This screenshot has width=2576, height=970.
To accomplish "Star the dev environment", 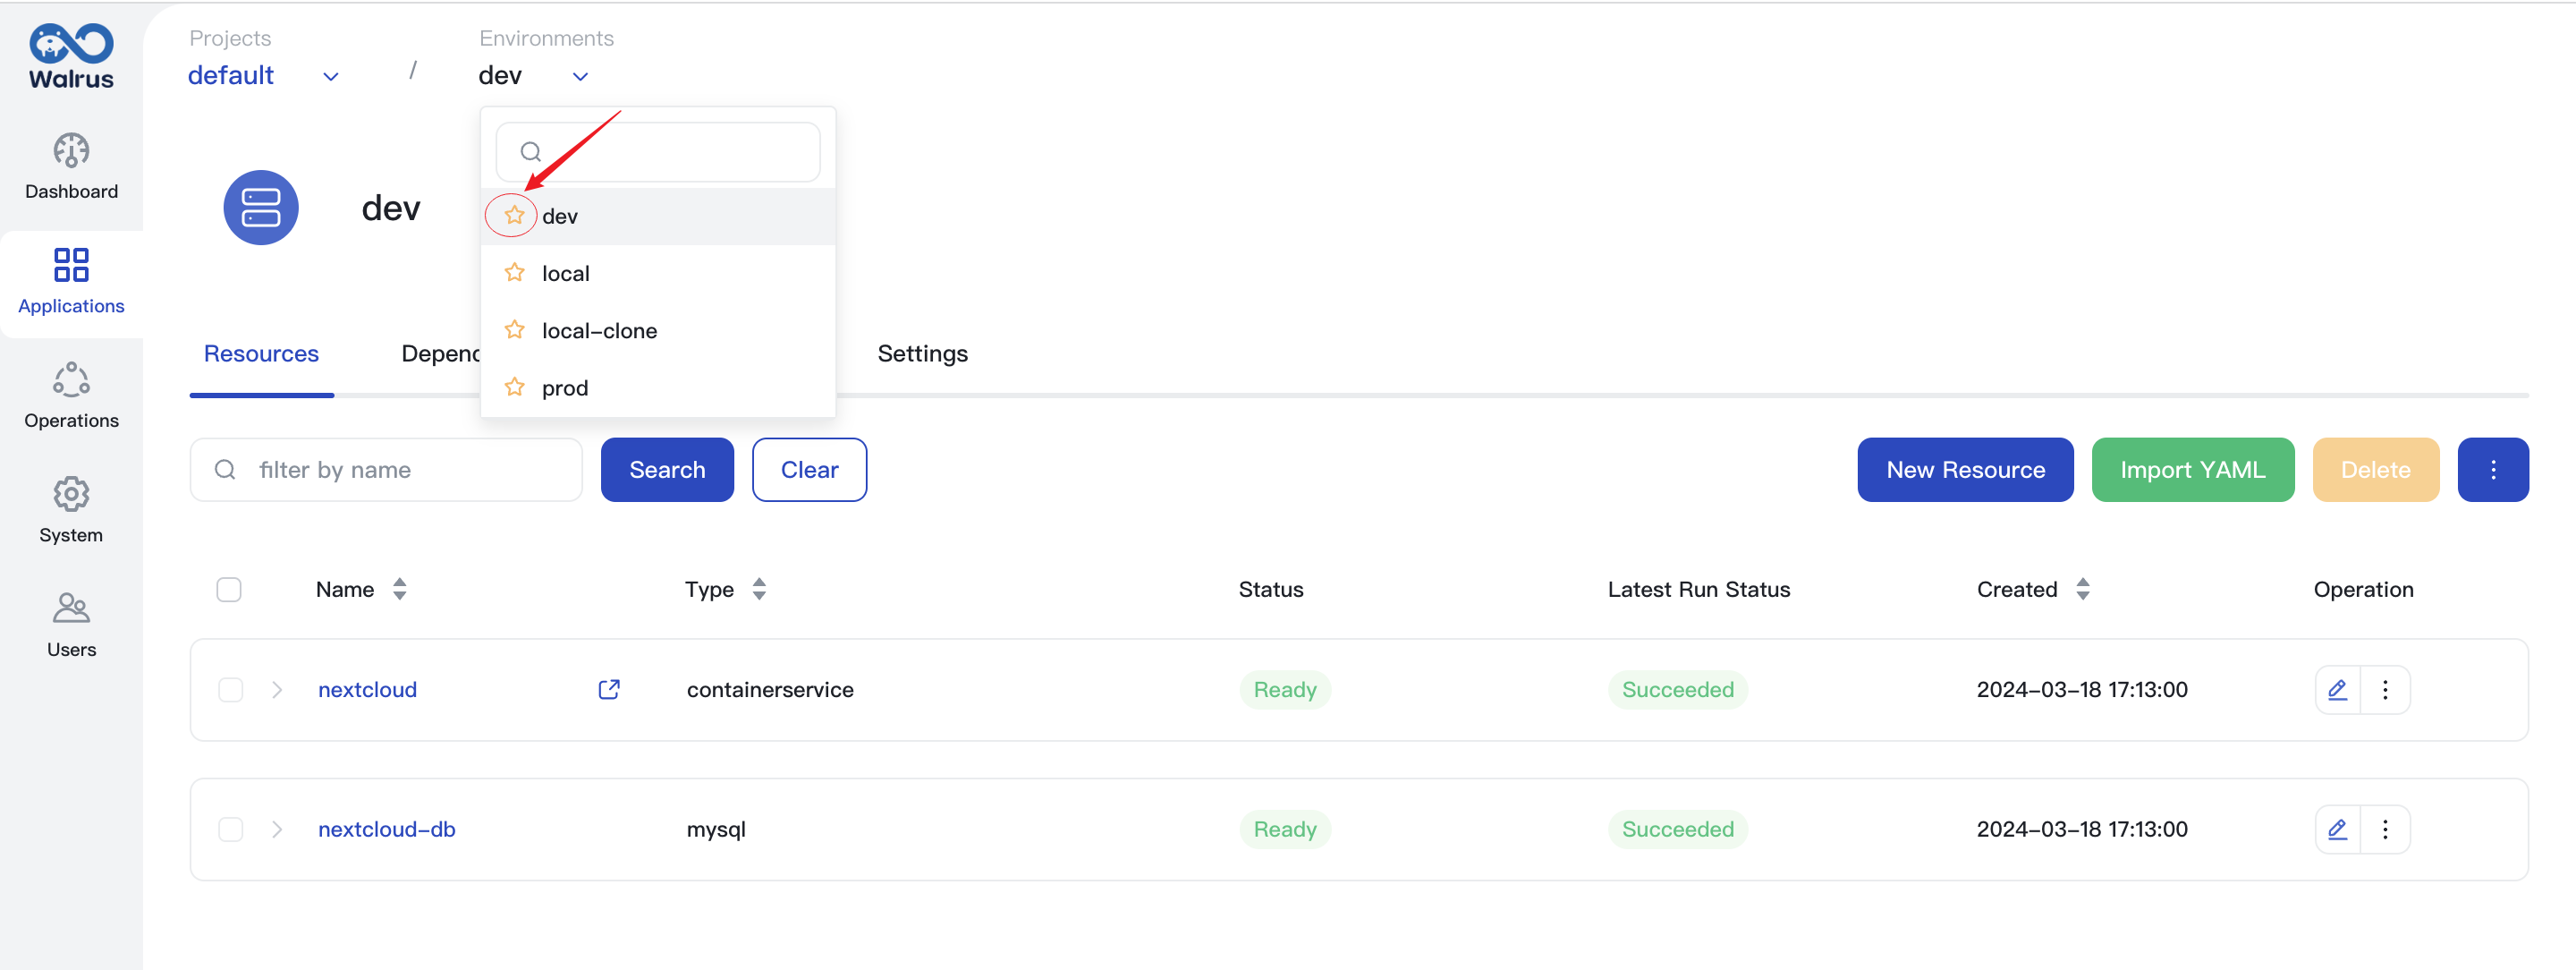I will click(514, 215).
